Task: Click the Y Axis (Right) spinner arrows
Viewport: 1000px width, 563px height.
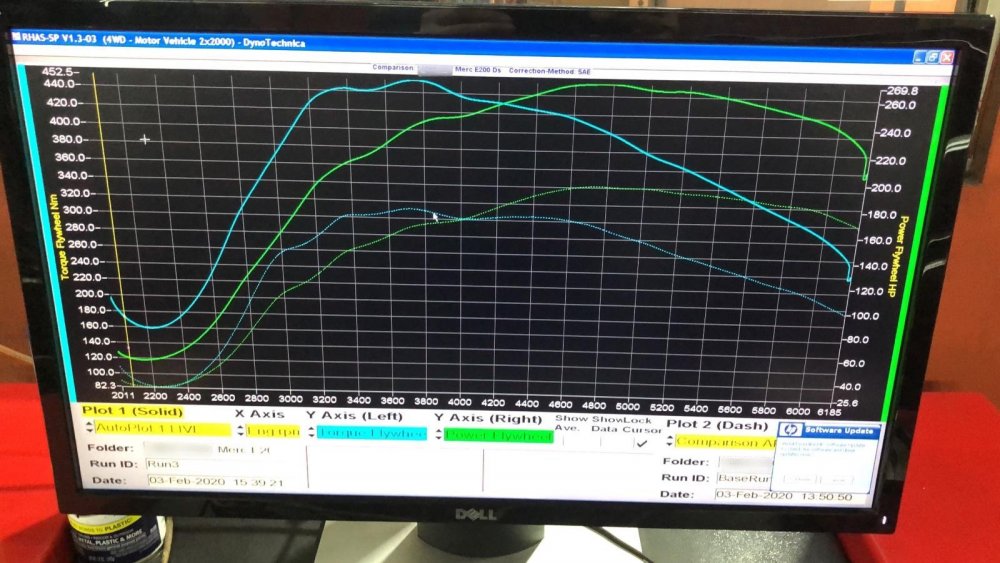Action: click(x=439, y=435)
